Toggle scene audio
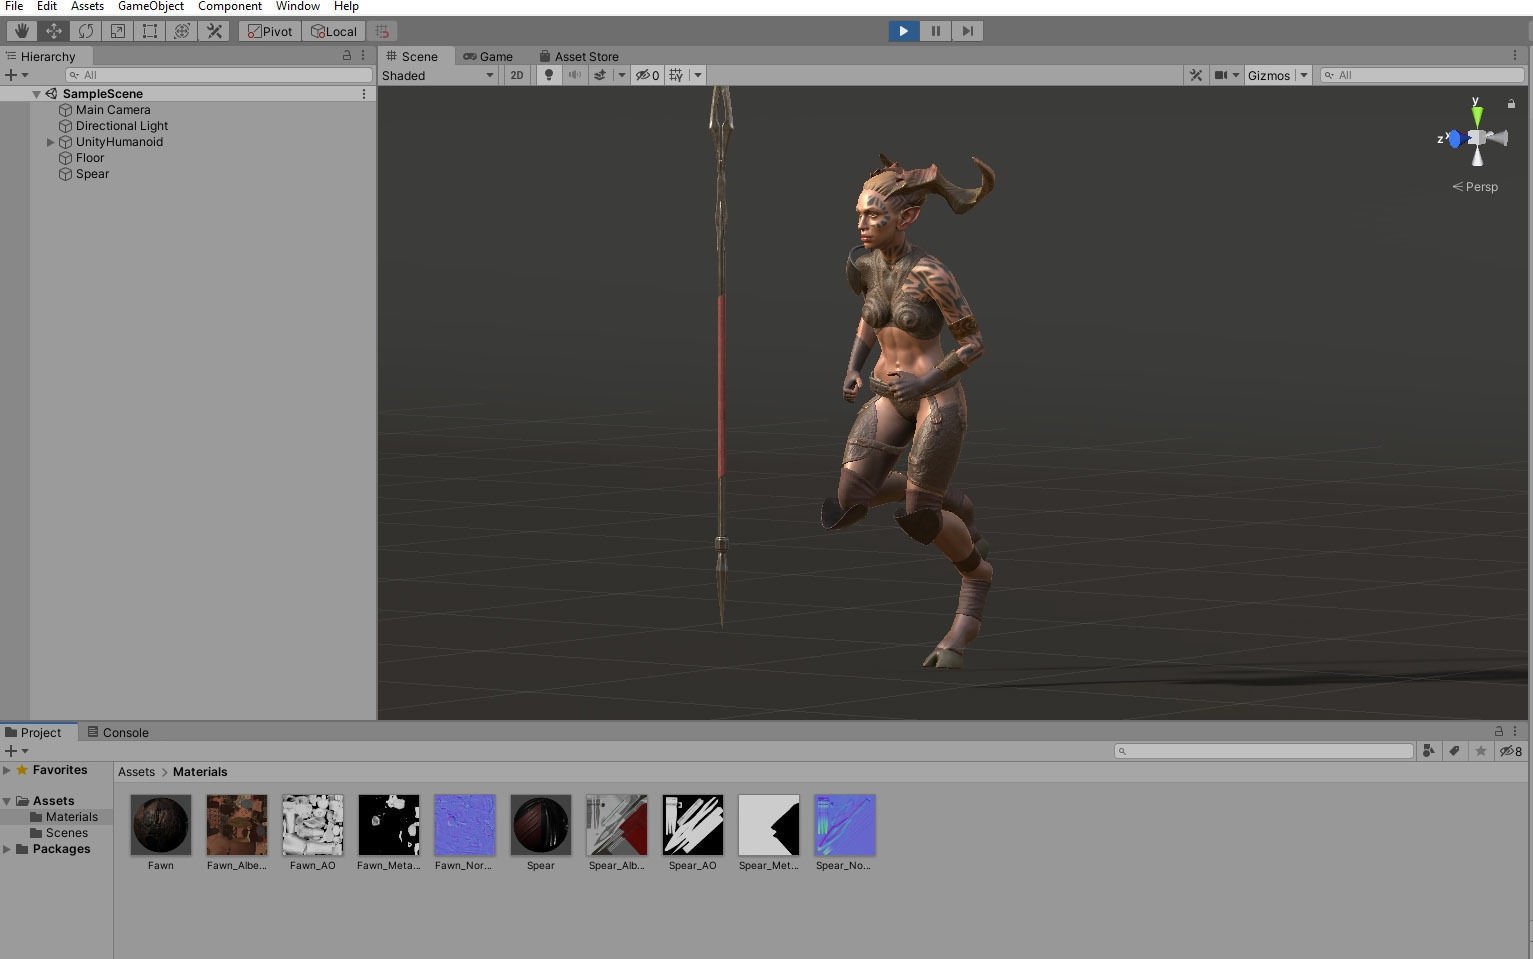1533x959 pixels. (x=574, y=75)
